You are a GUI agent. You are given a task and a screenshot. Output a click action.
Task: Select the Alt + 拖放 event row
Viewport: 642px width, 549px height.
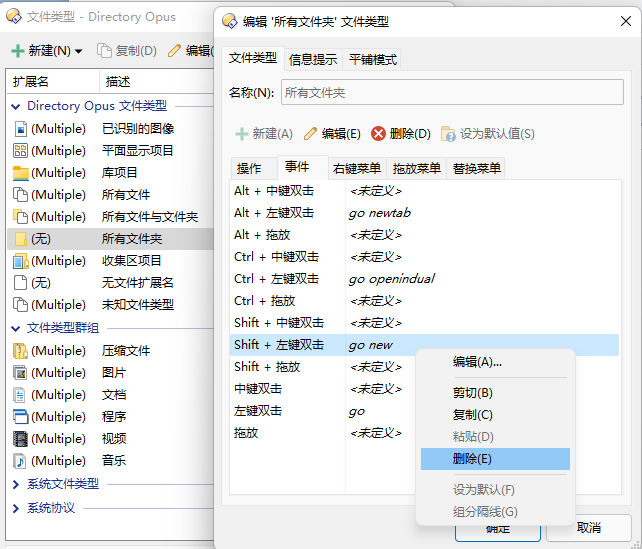pos(424,235)
